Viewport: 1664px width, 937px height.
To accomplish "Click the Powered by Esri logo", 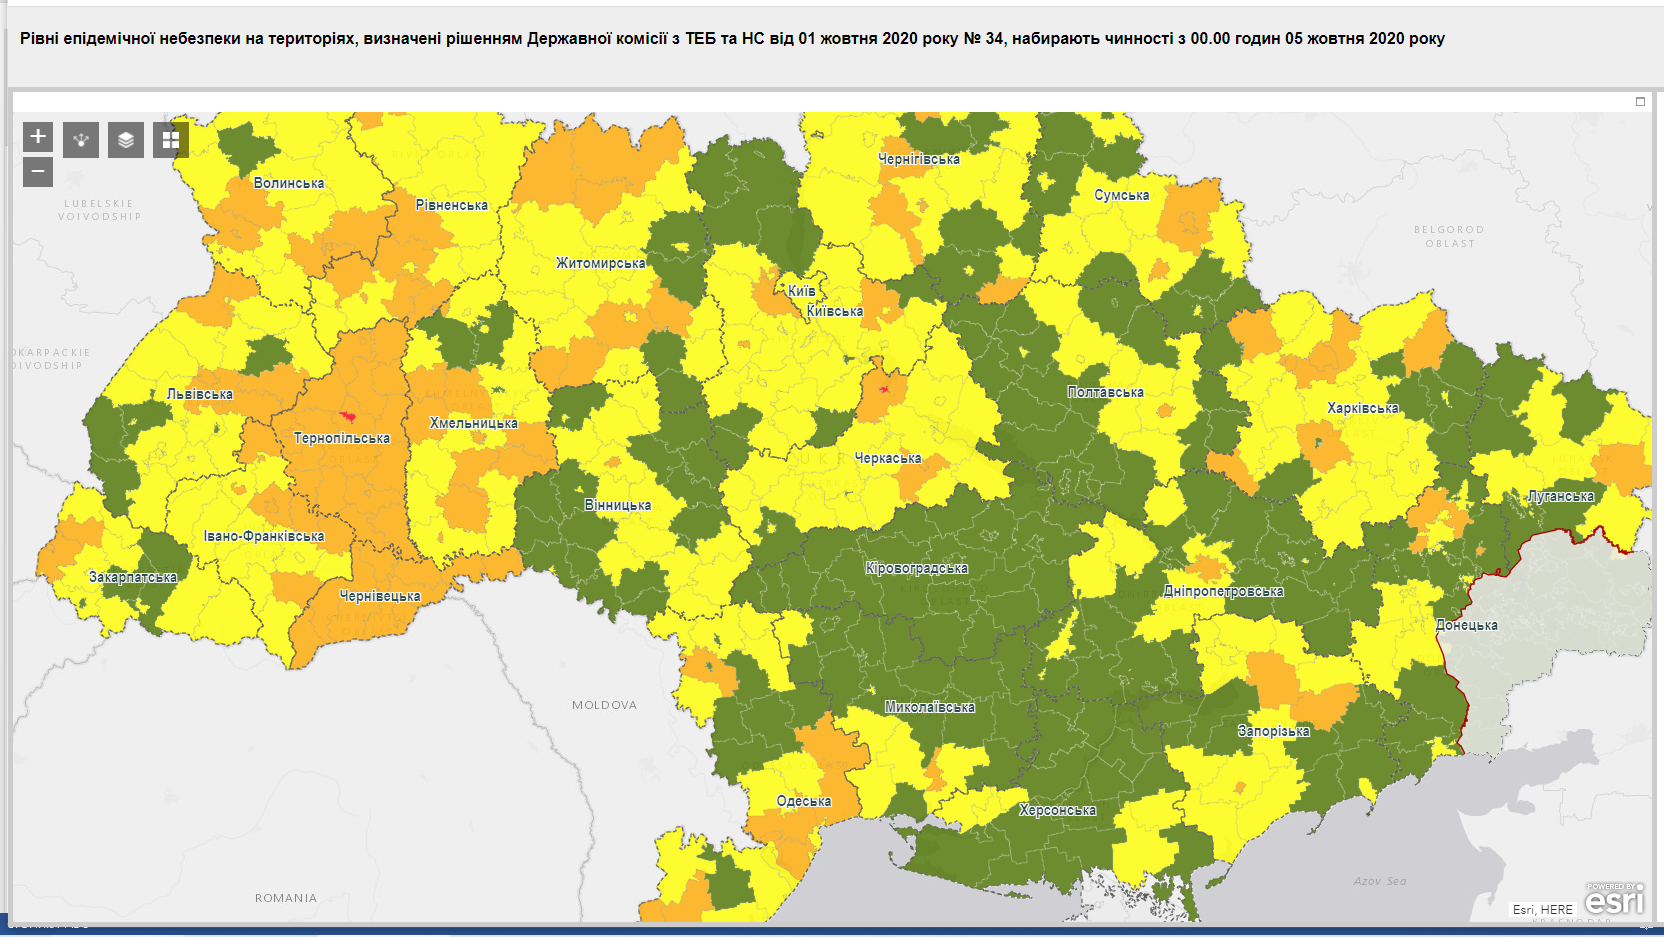I will [1614, 899].
